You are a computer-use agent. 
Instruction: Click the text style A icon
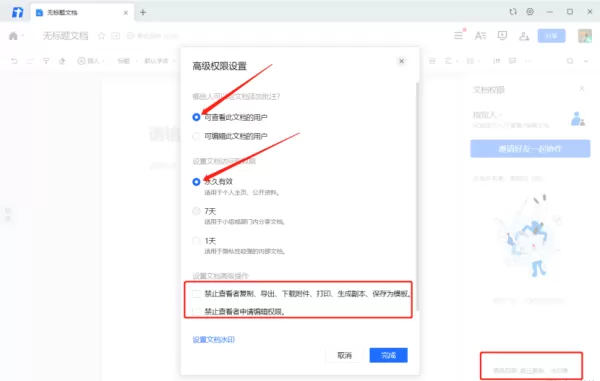coord(480,36)
